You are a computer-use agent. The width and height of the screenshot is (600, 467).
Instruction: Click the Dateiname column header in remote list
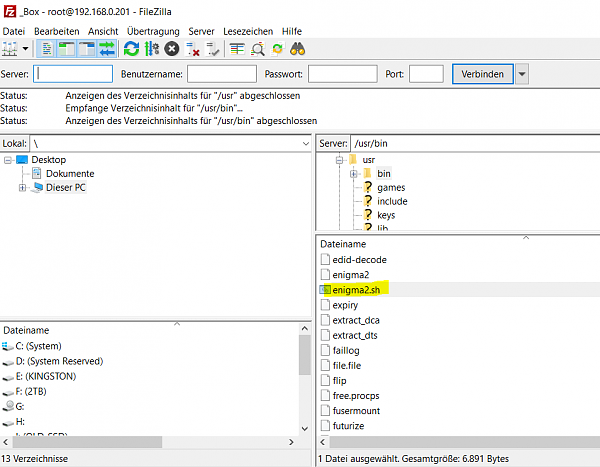point(342,243)
